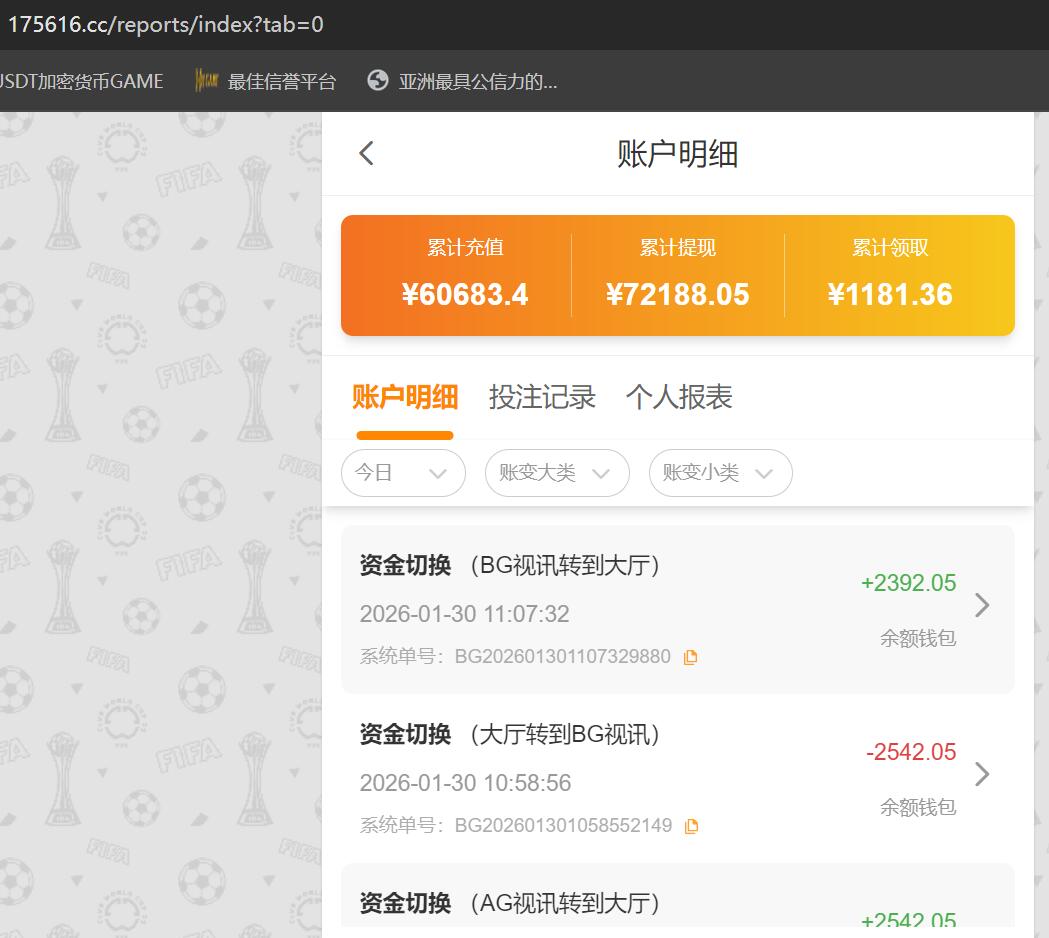The image size is (1049, 938).
Task: Click copy icon beside order BG202601301058552149
Action: click(x=689, y=826)
